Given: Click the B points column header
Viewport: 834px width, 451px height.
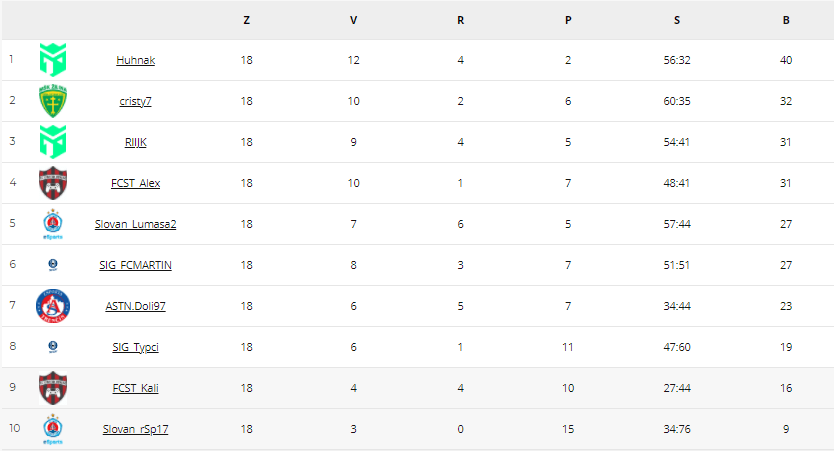Looking at the screenshot, I should click(x=786, y=20).
